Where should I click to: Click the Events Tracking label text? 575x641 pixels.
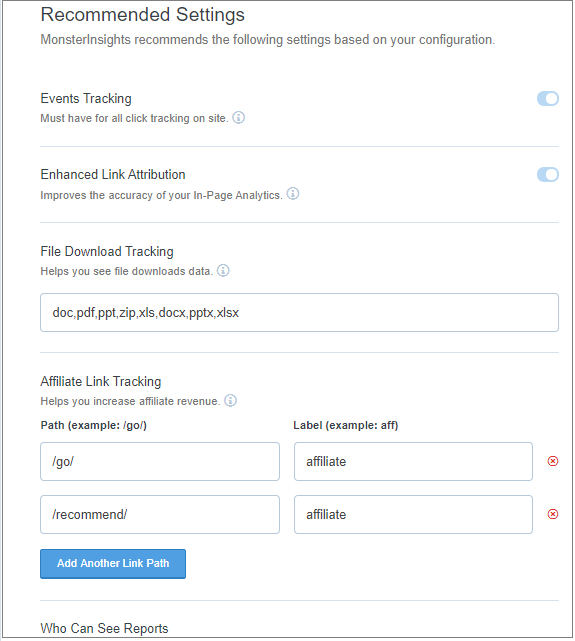pos(86,99)
